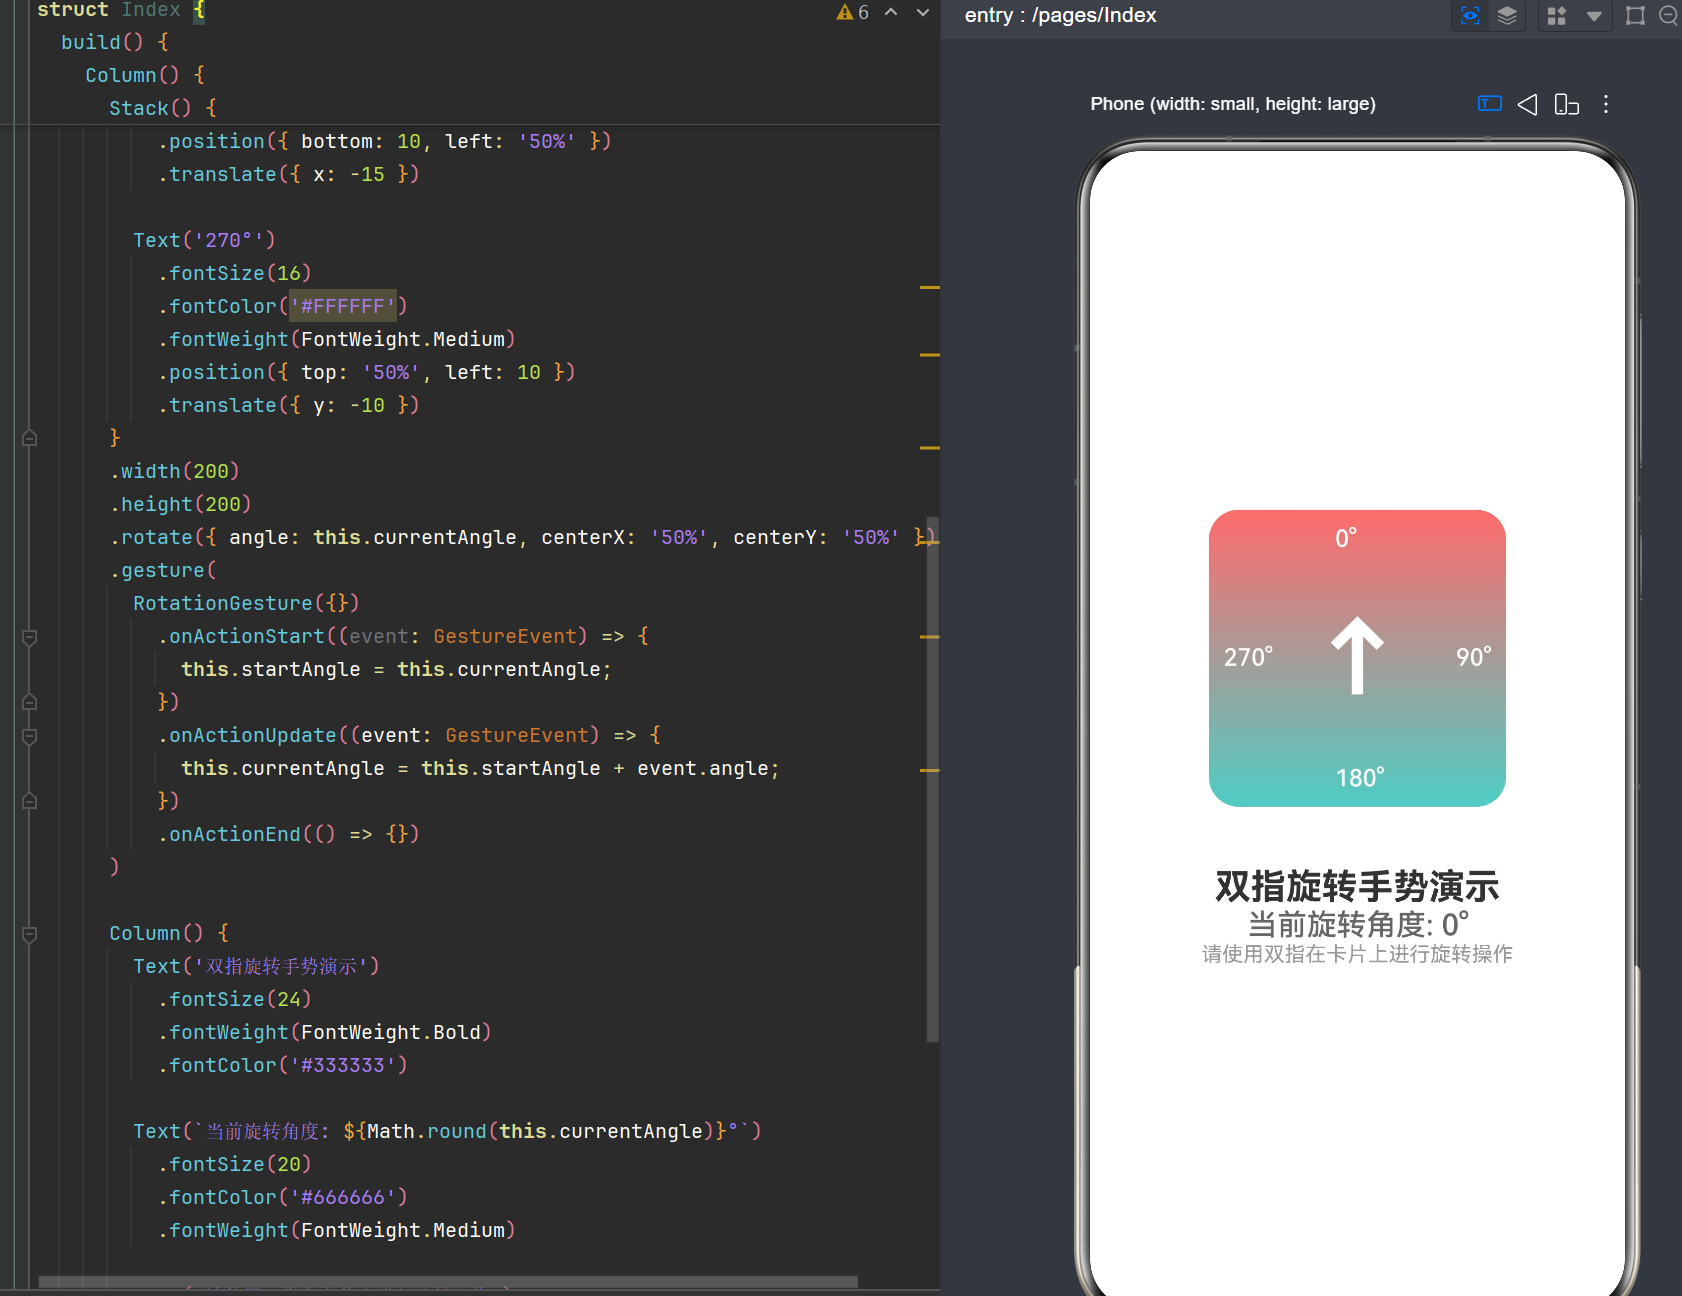1682x1296 pixels.
Task: Click the sticky build() header line
Action: pyautogui.click(x=115, y=42)
